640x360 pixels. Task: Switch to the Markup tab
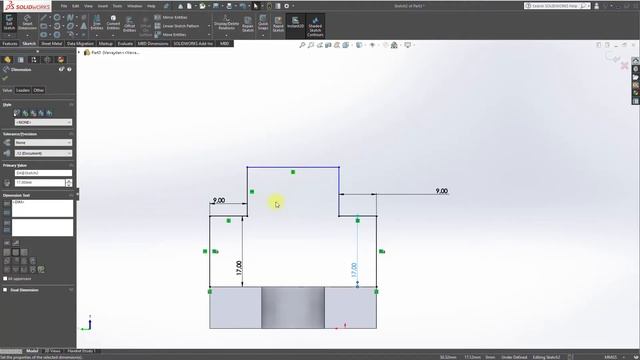[x=105, y=43]
